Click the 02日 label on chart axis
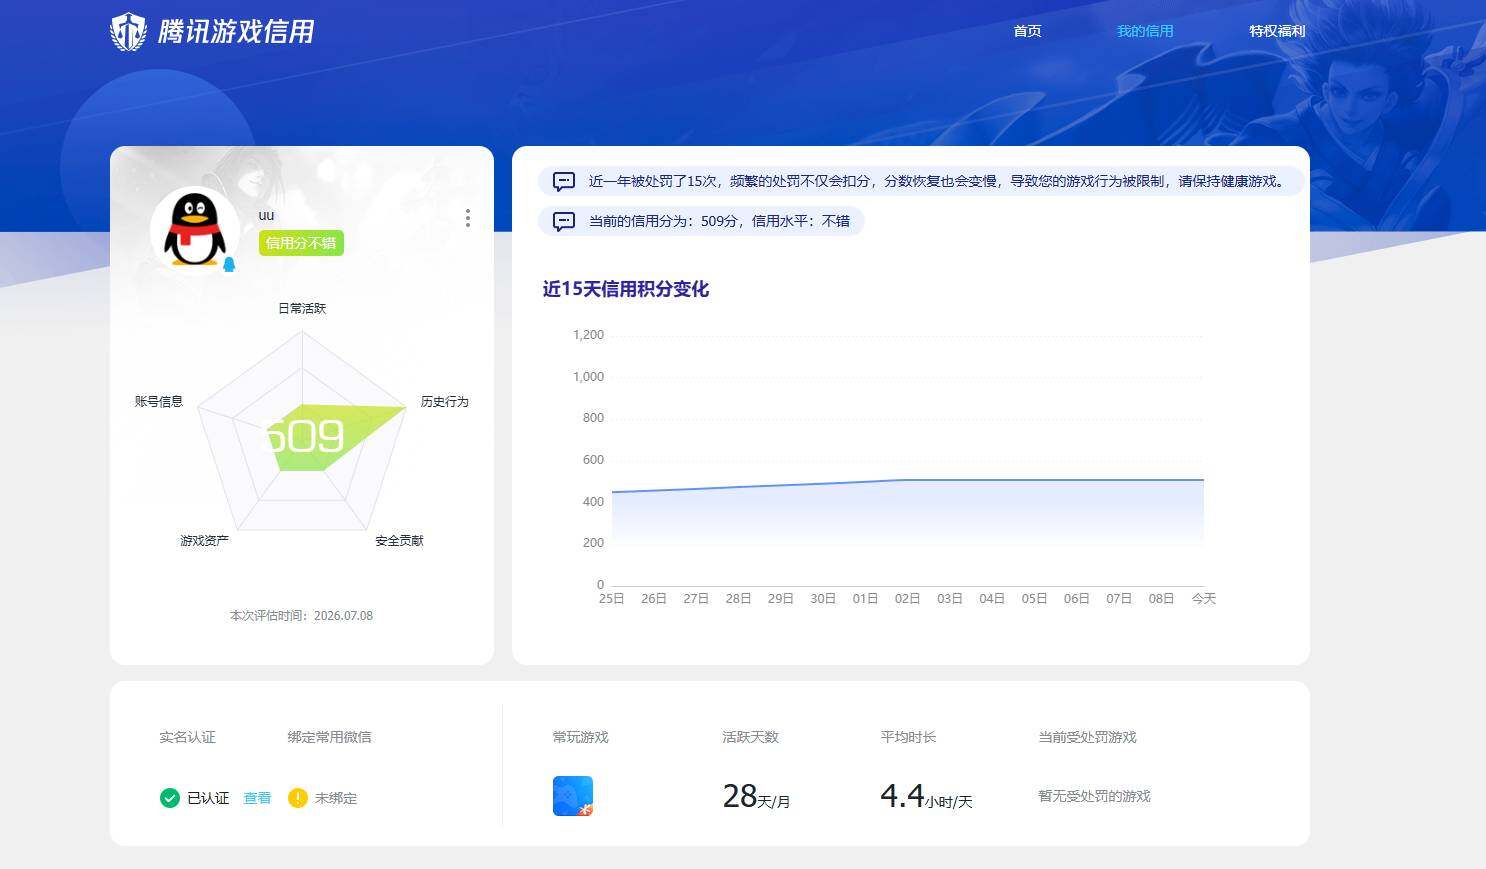 (x=907, y=598)
